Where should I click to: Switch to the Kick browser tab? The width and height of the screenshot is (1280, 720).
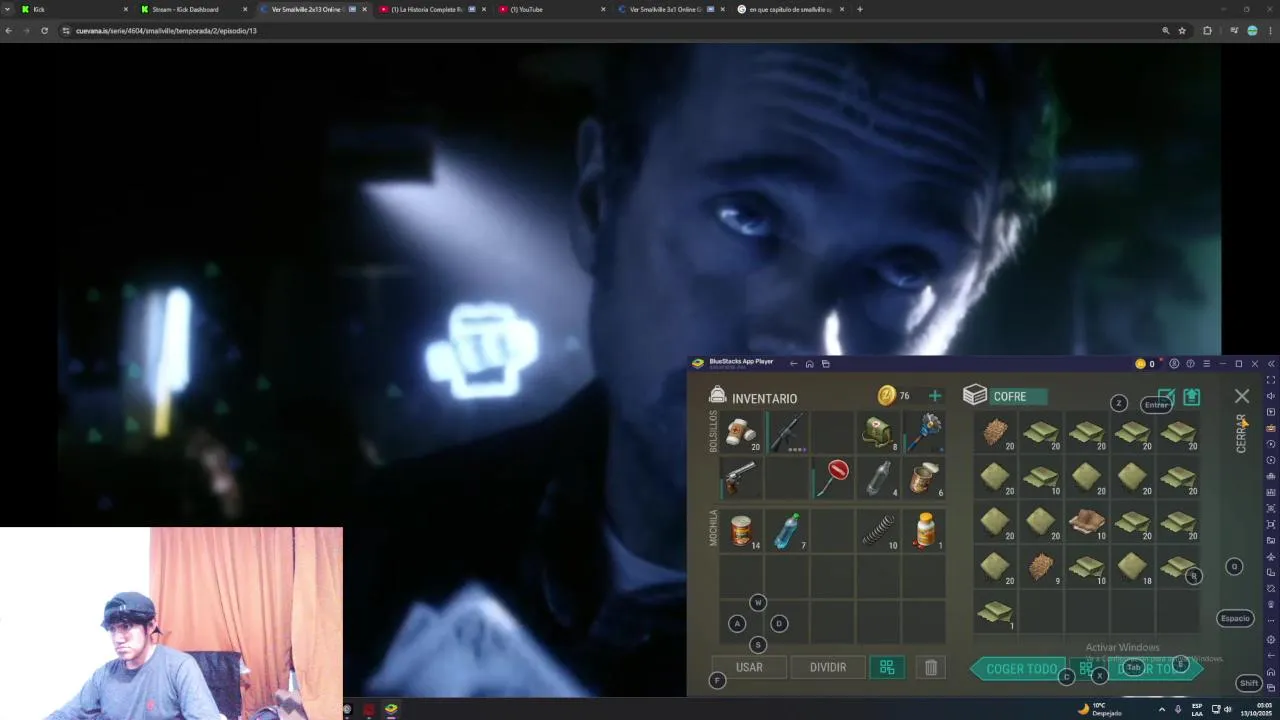point(75,9)
